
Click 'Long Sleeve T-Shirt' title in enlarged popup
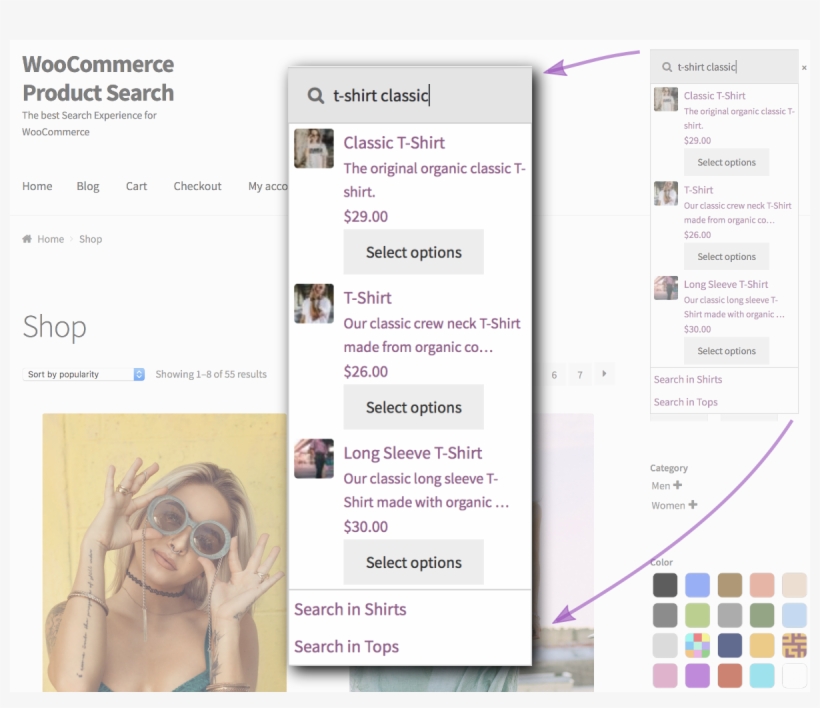coord(413,453)
